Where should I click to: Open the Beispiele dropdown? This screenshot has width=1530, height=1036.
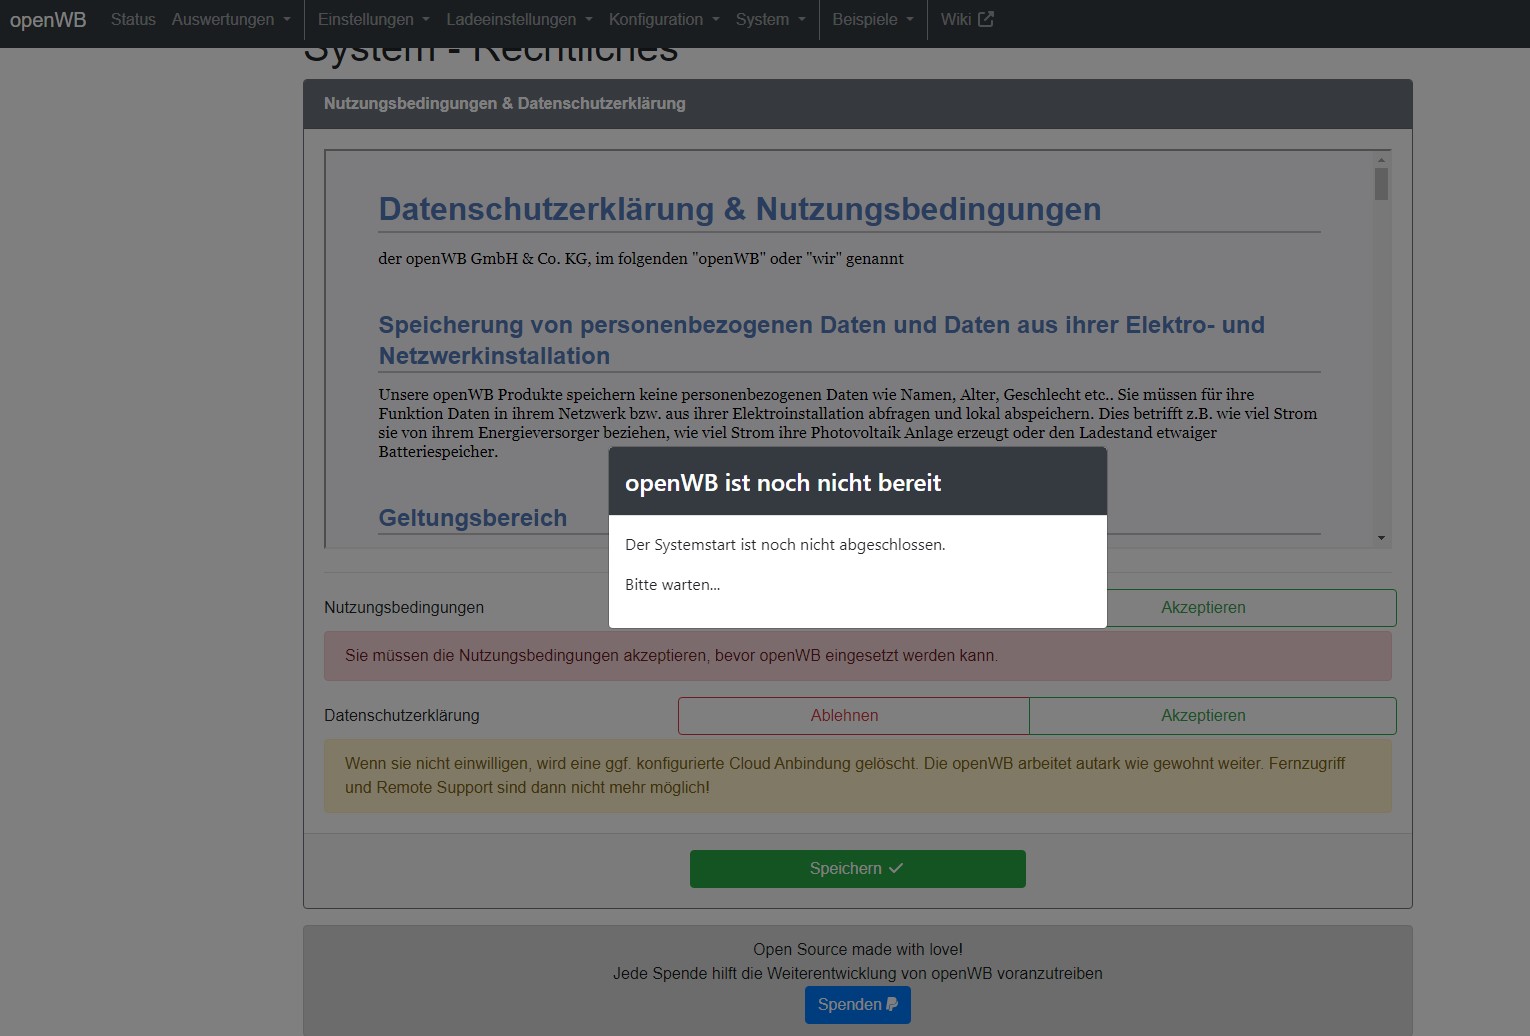[x=873, y=20]
